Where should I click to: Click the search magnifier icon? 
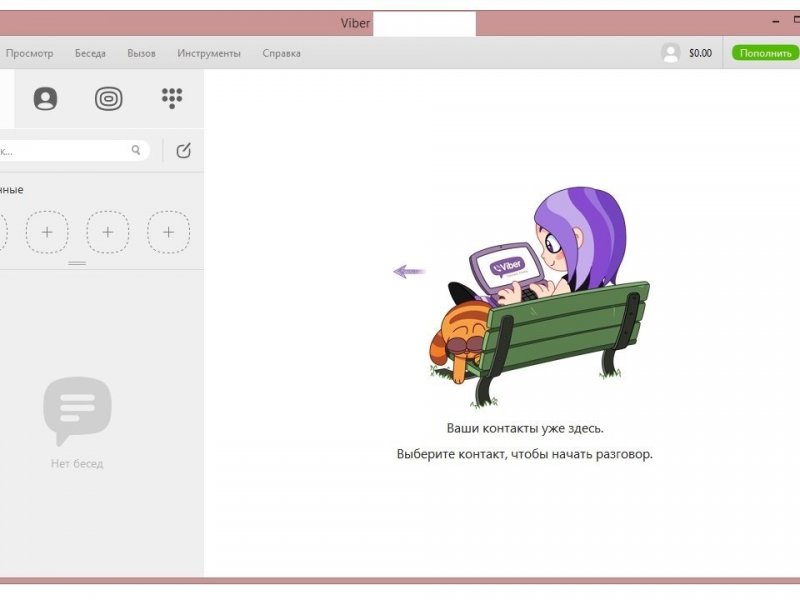(x=136, y=150)
